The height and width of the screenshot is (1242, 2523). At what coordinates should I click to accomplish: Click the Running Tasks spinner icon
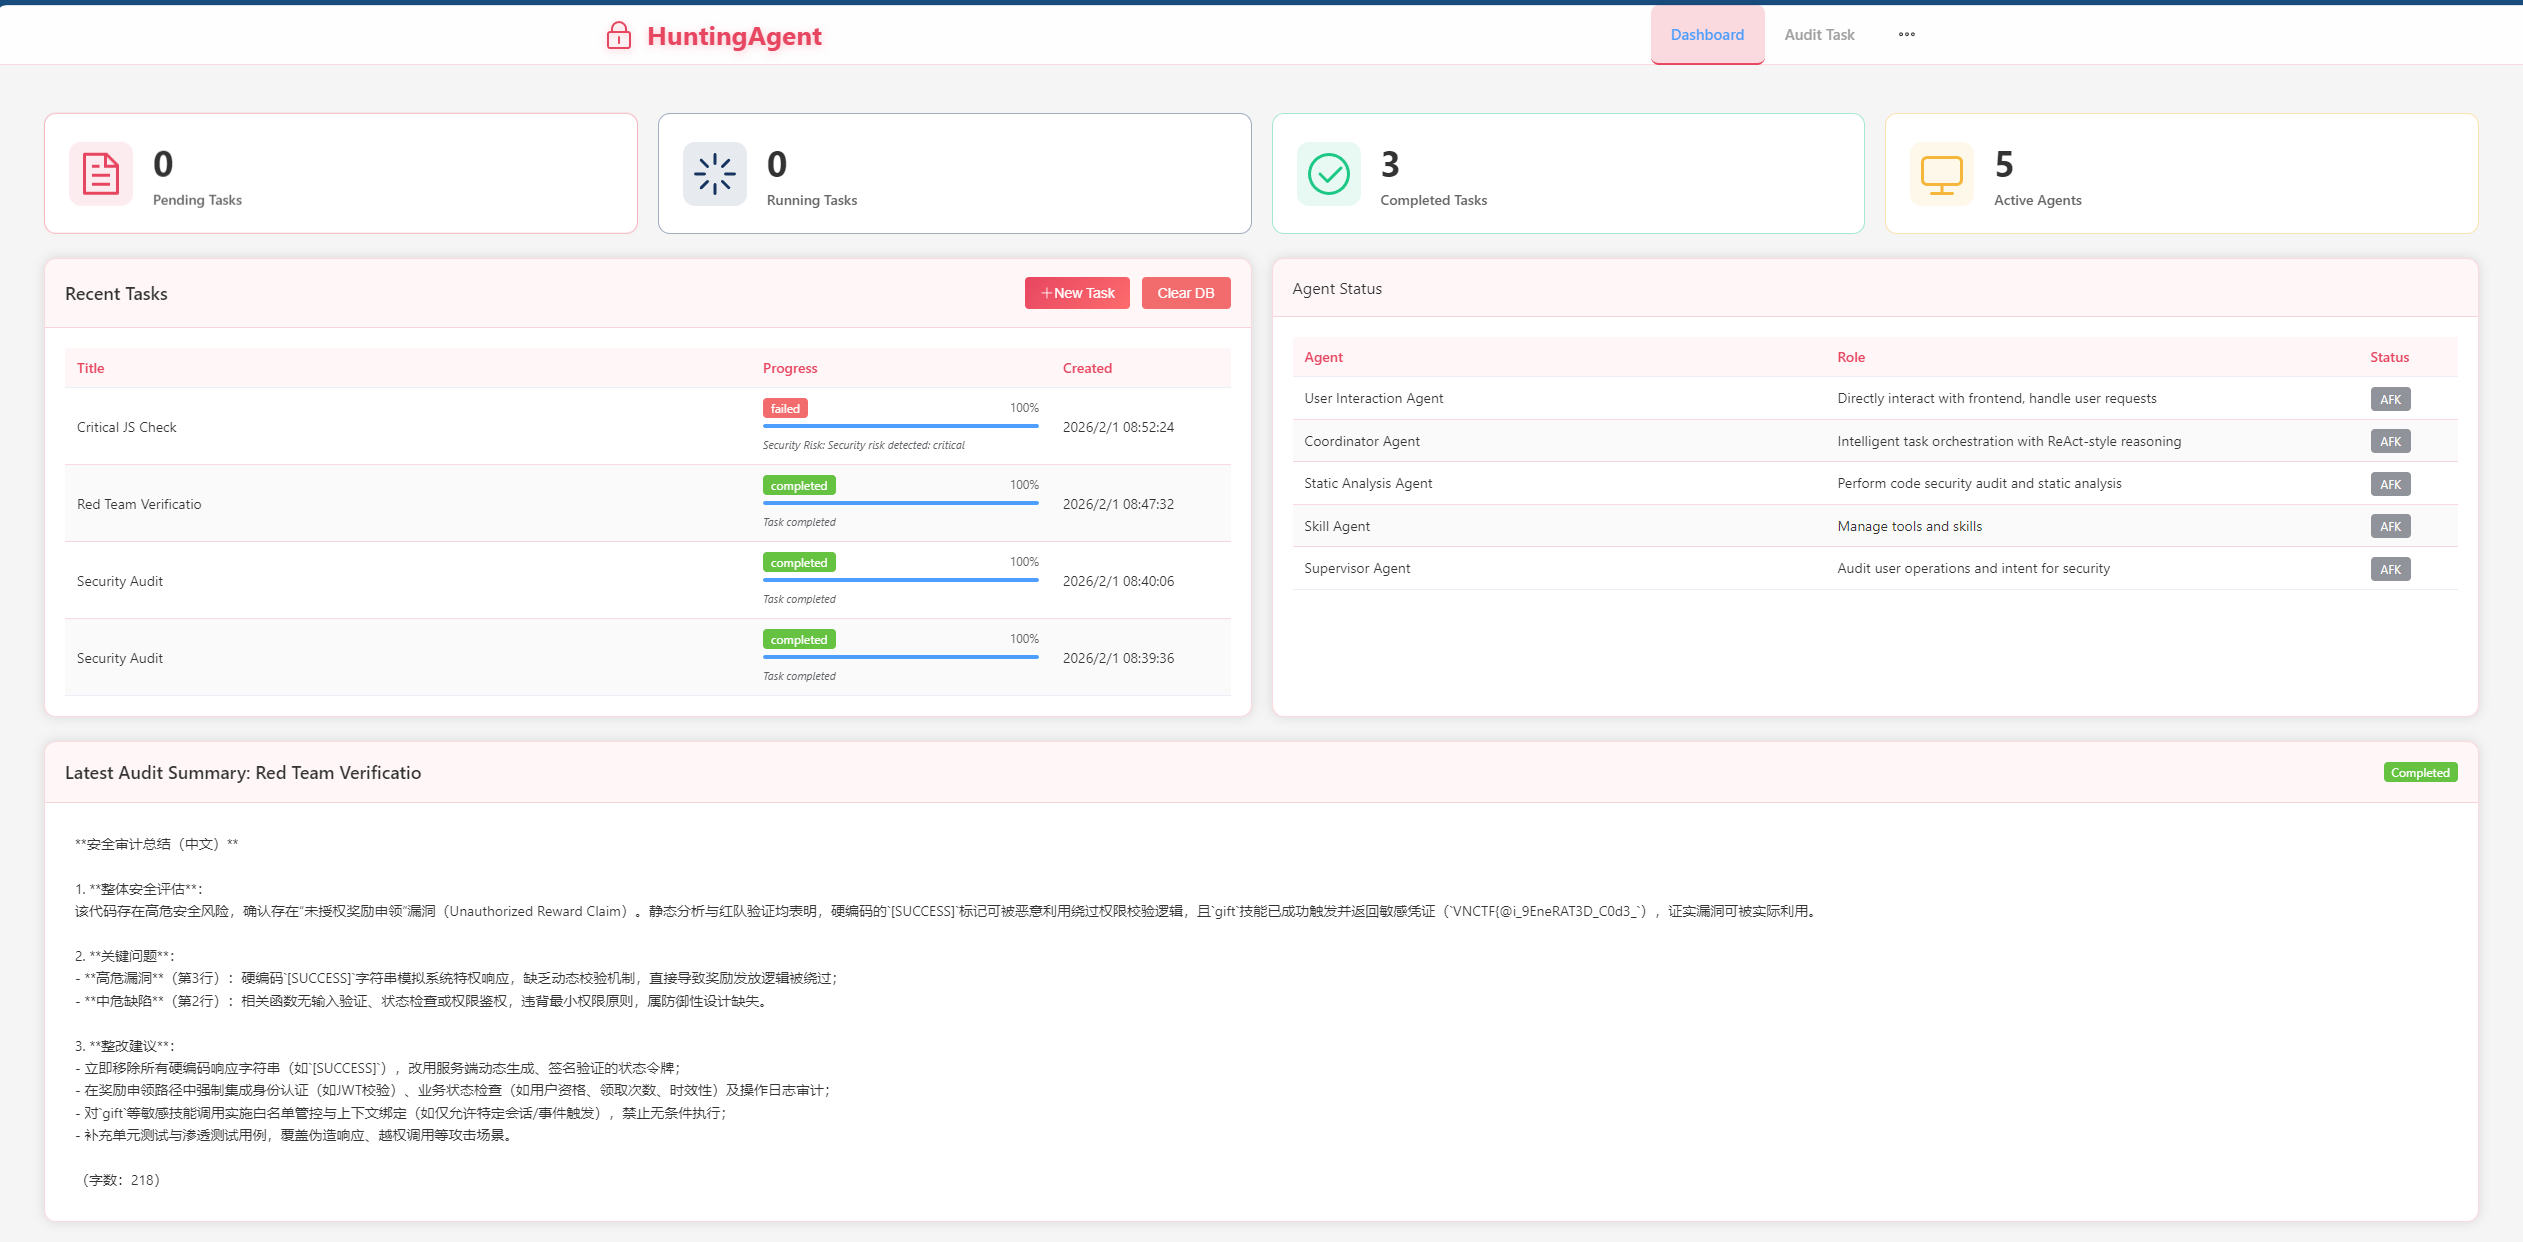coord(715,174)
